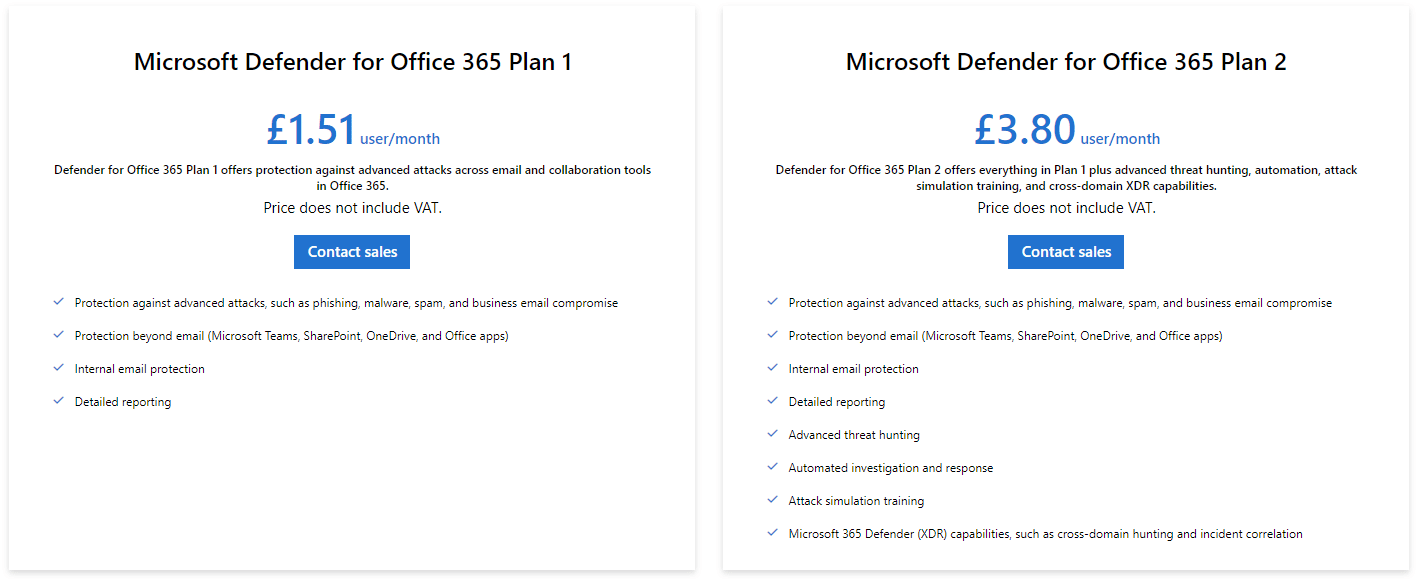Viewport: 1419px width, 579px height.
Task: Click Contact sales under Plan 2
Action: tap(1066, 251)
